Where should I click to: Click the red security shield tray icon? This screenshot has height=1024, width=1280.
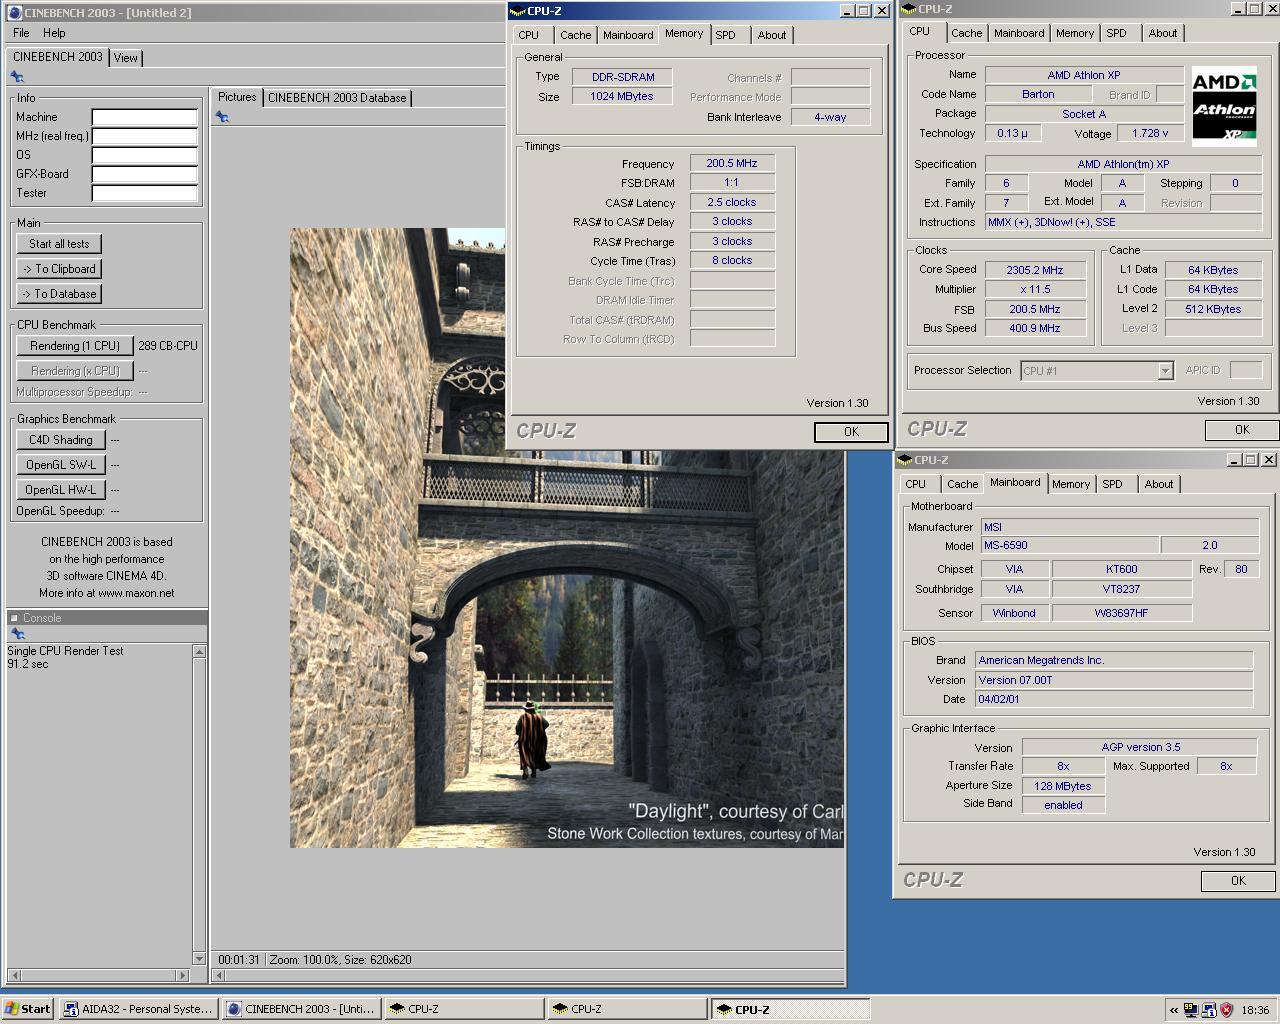1226,1009
